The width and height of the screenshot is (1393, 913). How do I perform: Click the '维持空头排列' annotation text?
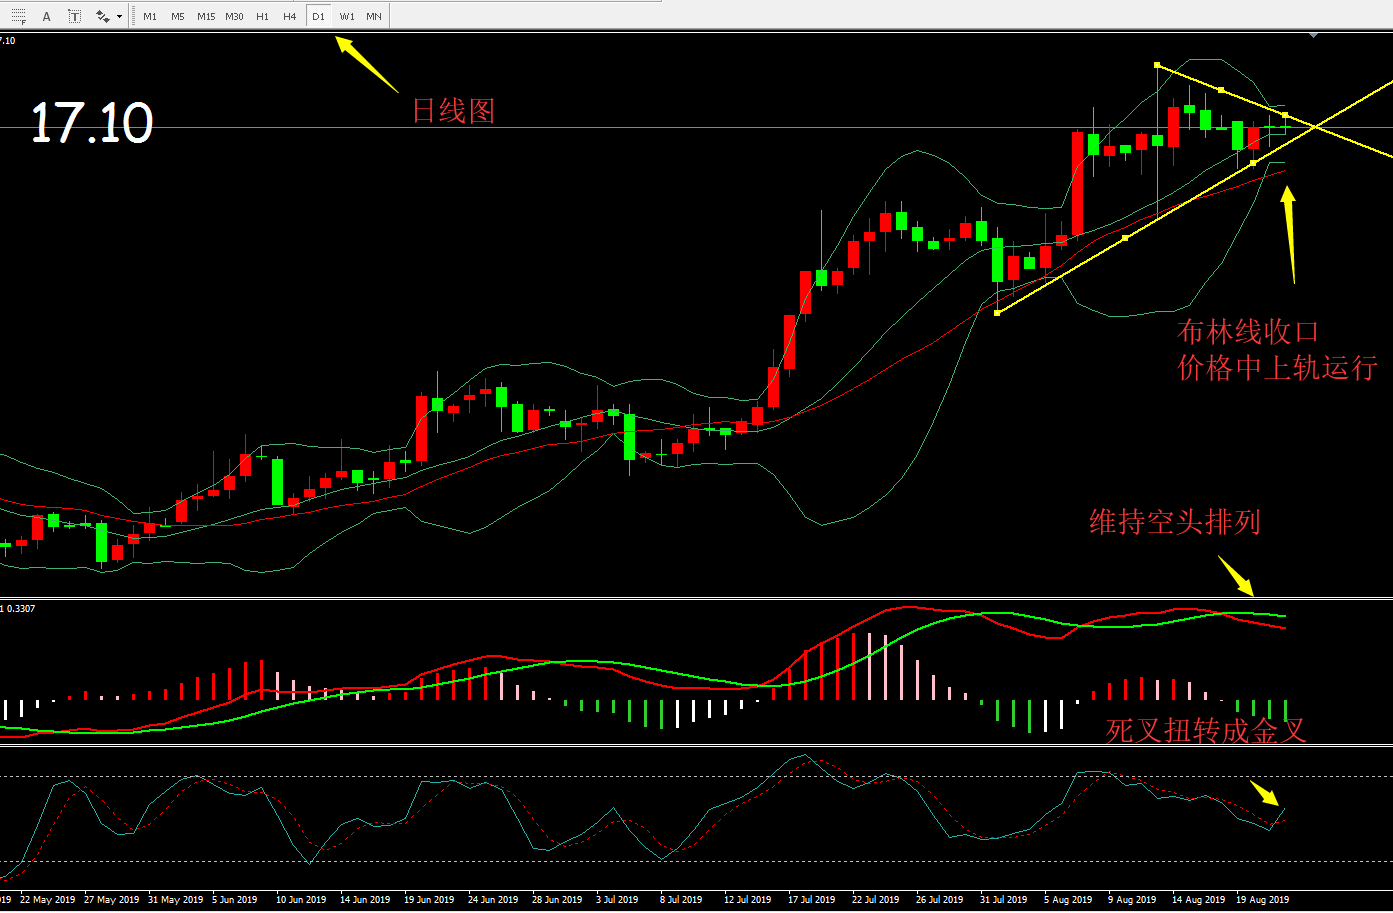coord(1175,521)
